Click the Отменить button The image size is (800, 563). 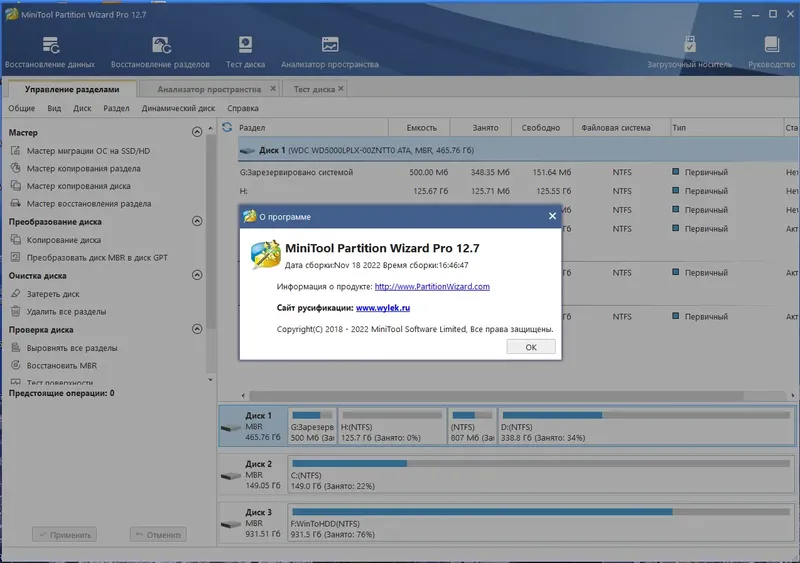pyautogui.click(x=158, y=535)
